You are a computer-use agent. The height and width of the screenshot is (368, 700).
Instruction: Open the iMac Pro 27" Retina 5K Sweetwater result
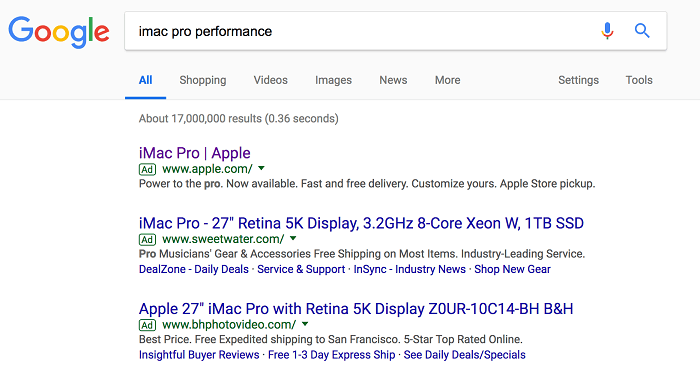click(x=361, y=223)
